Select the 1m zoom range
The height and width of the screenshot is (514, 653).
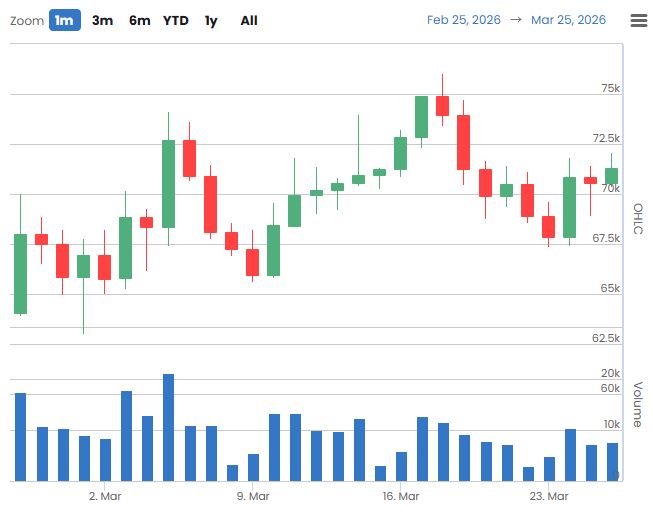tap(64, 20)
